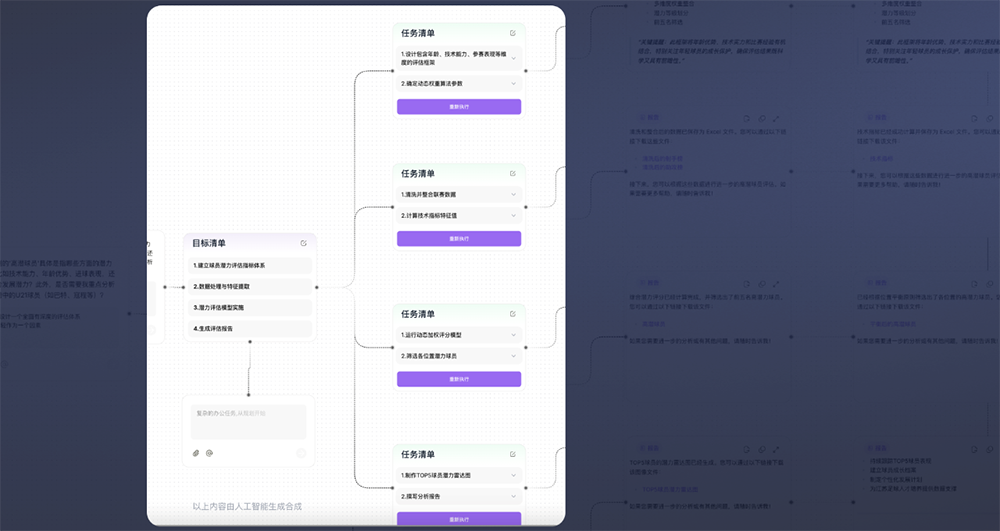
Task: Expand the 1.清洗并整合联赛数据 chevron
Action: [x=513, y=194]
